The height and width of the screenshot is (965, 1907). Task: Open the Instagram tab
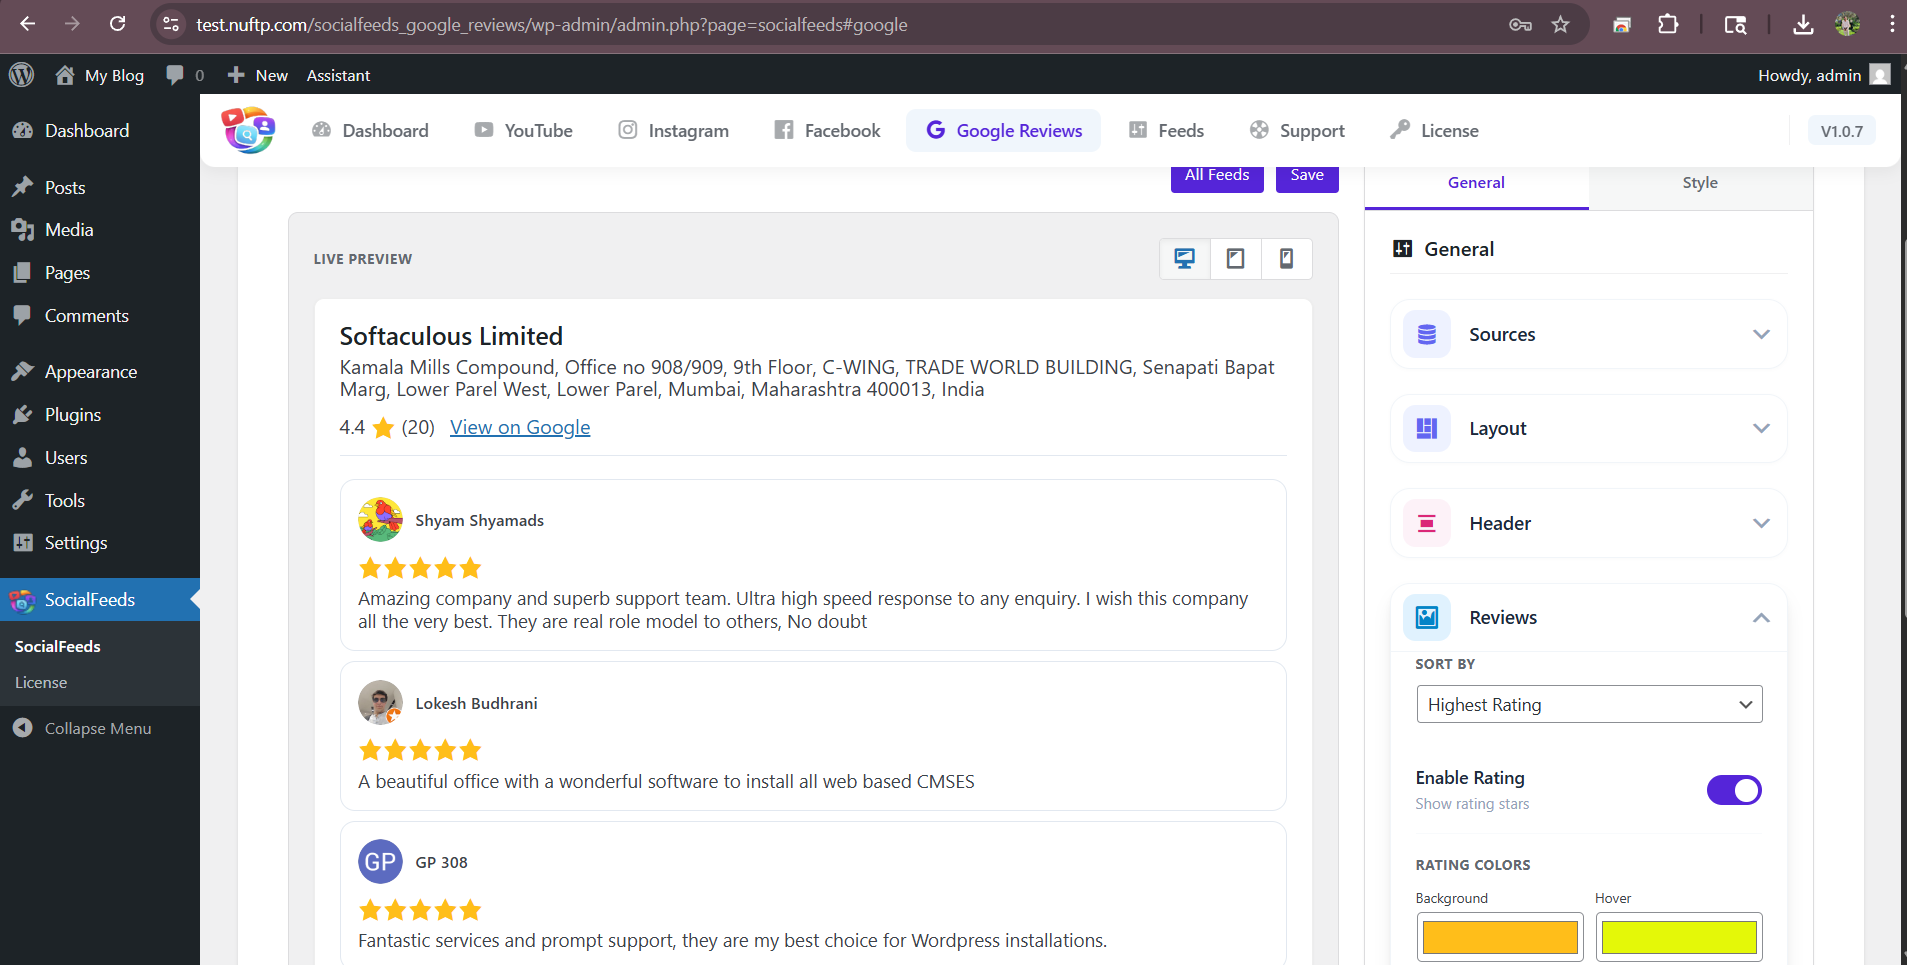point(673,131)
